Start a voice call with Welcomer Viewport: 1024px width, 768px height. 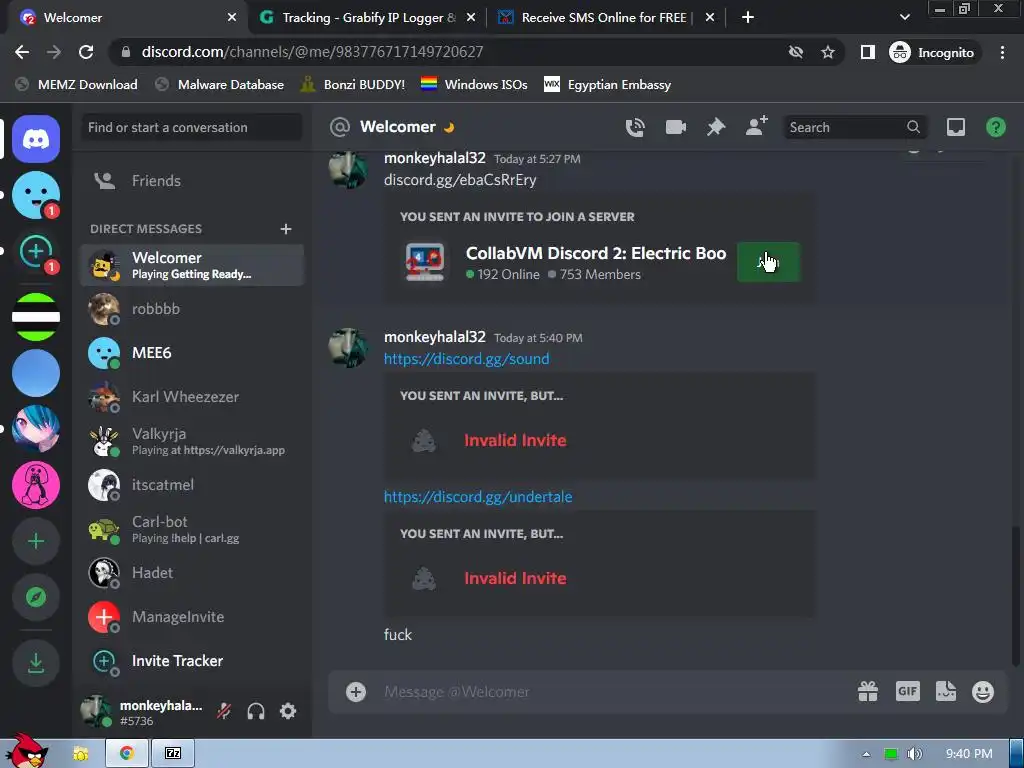(635, 127)
